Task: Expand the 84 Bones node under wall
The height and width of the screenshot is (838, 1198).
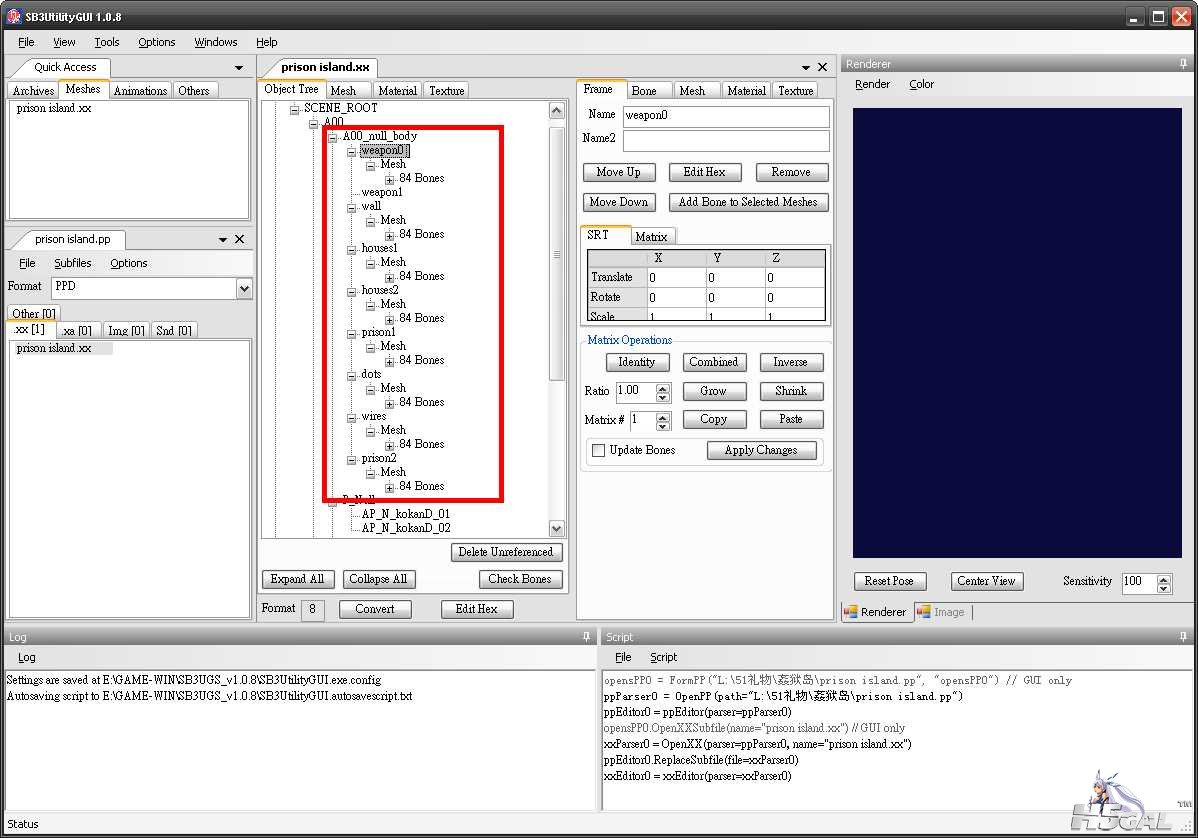Action: pos(390,235)
